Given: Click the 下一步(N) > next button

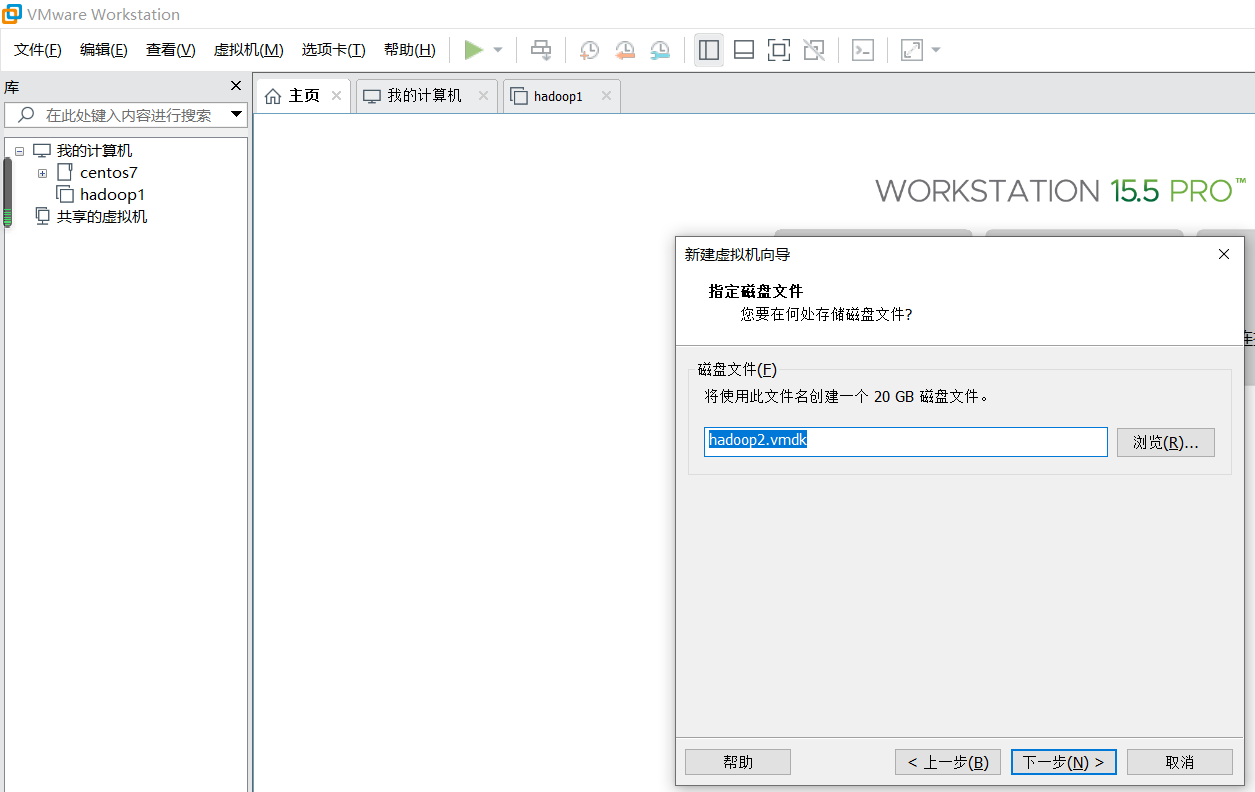Looking at the screenshot, I should pos(1063,762).
